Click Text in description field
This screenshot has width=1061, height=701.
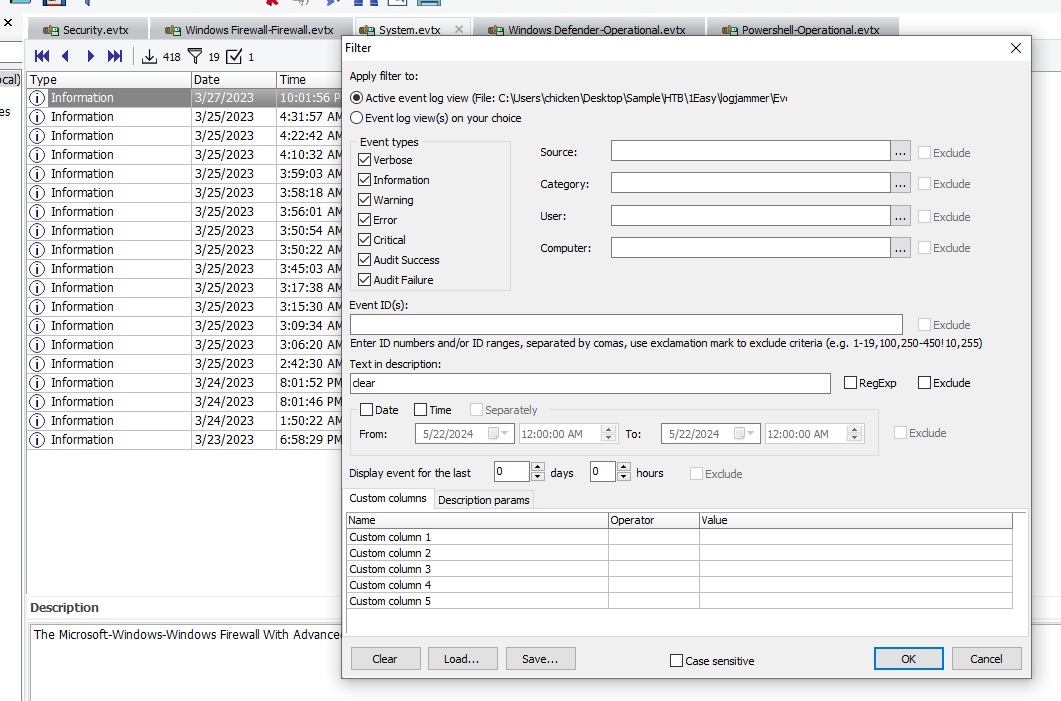click(x=590, y=383)
